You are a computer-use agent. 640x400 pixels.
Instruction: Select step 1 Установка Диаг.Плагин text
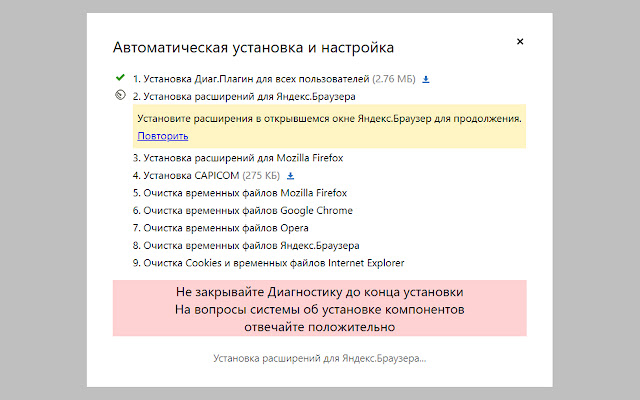[251, 79]
